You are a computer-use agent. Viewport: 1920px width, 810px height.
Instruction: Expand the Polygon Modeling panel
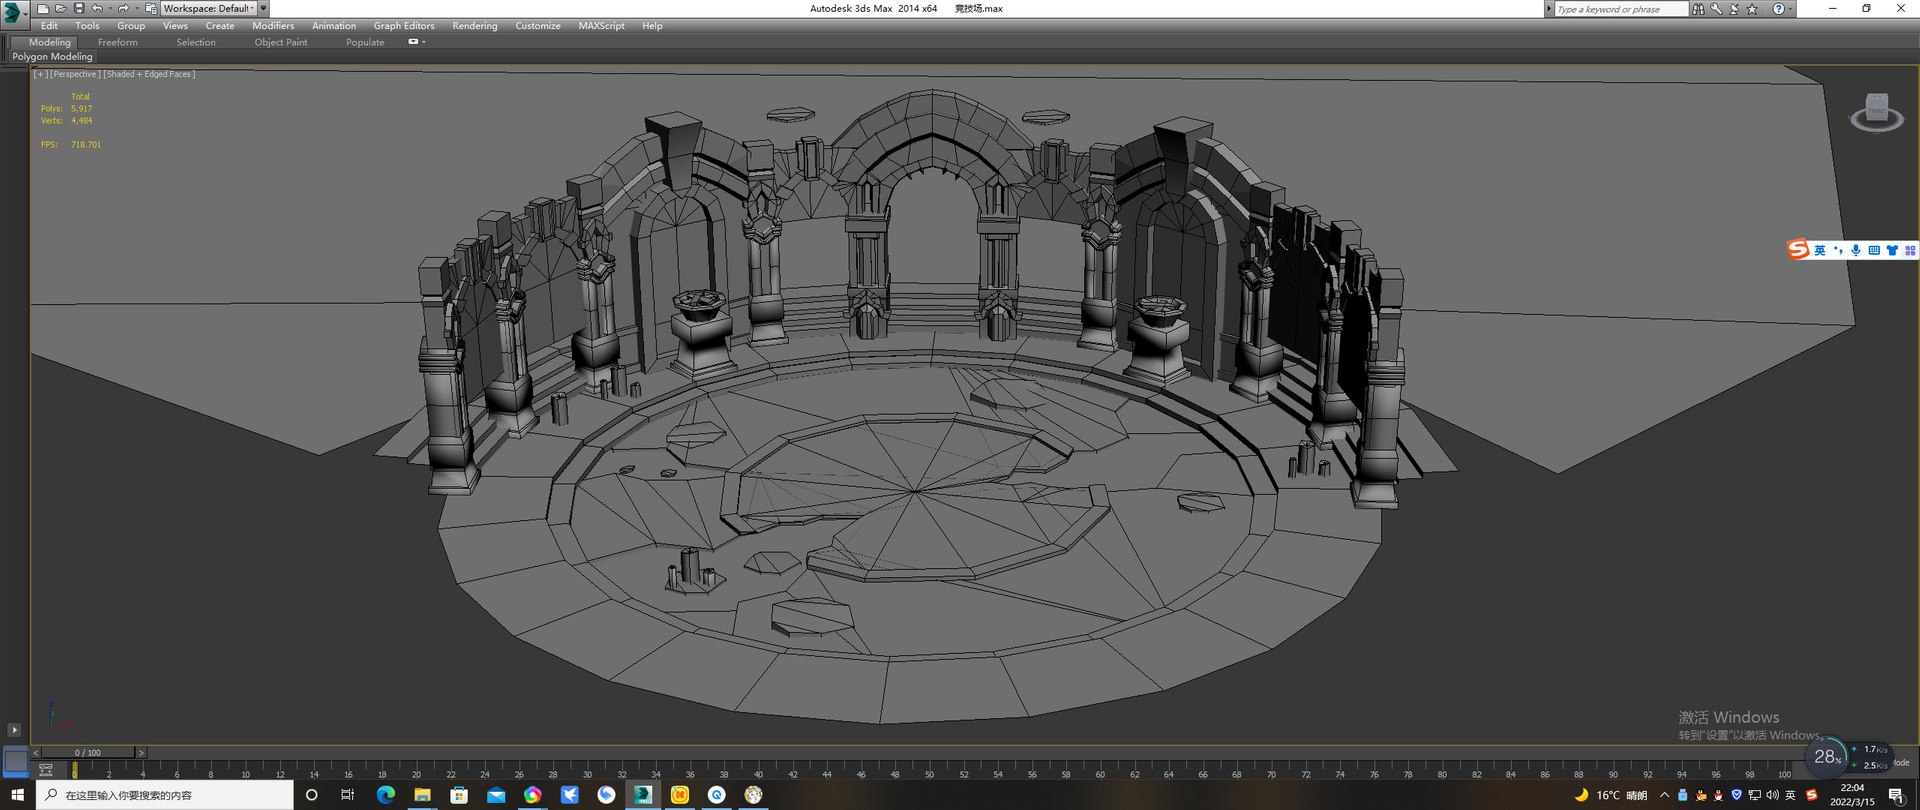pyautogui.click(x=52, y=57)
